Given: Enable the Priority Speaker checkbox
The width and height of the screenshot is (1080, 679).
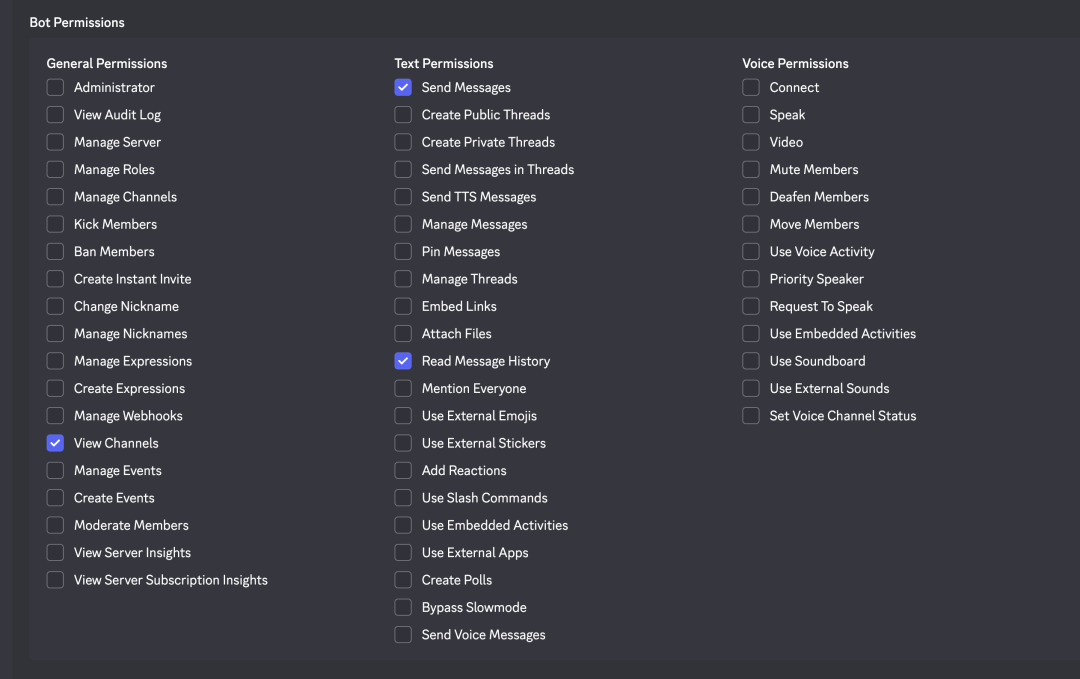Looking at the screenshot, I should tap(751, 279).
